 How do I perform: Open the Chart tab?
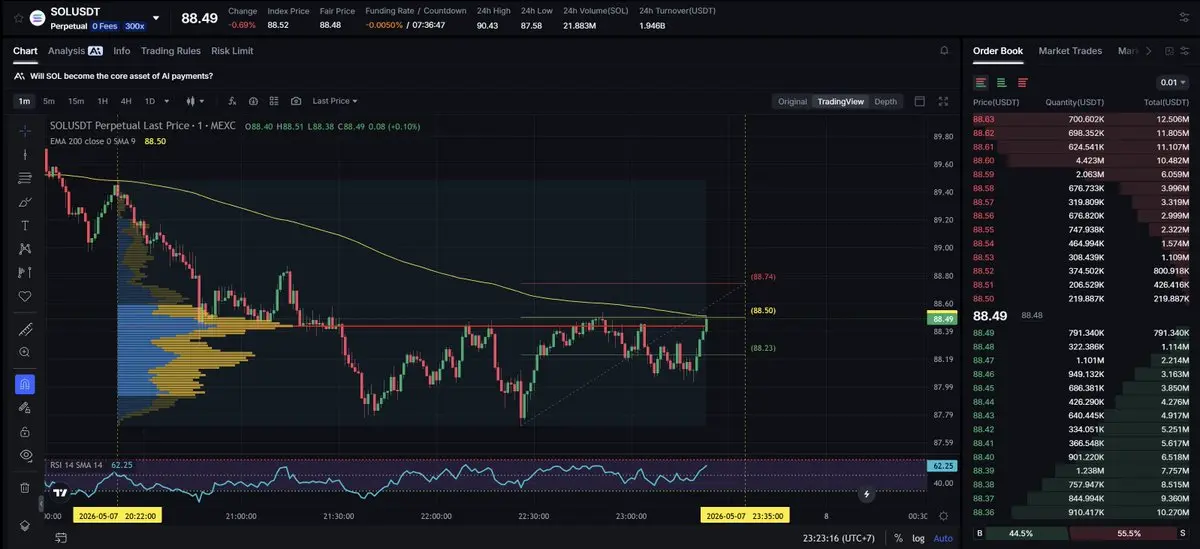click(x=25, y=50)
